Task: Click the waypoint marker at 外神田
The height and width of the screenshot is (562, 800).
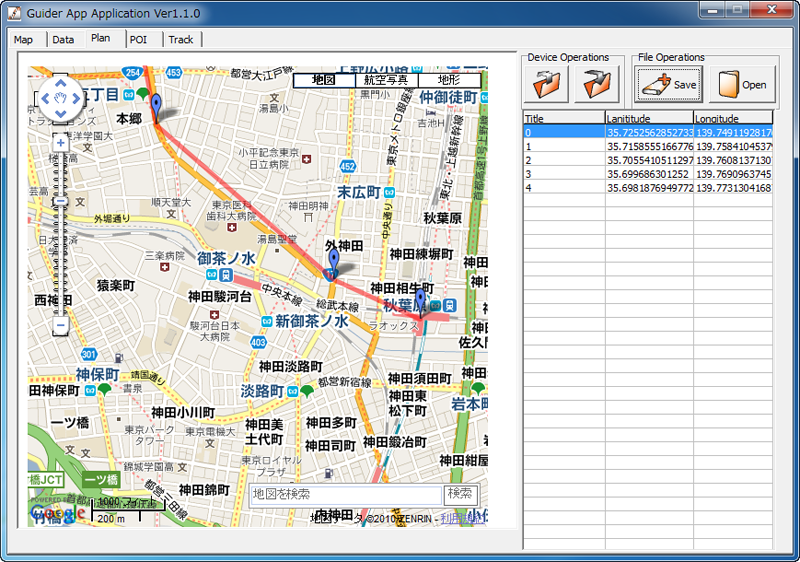Action: 334,260
